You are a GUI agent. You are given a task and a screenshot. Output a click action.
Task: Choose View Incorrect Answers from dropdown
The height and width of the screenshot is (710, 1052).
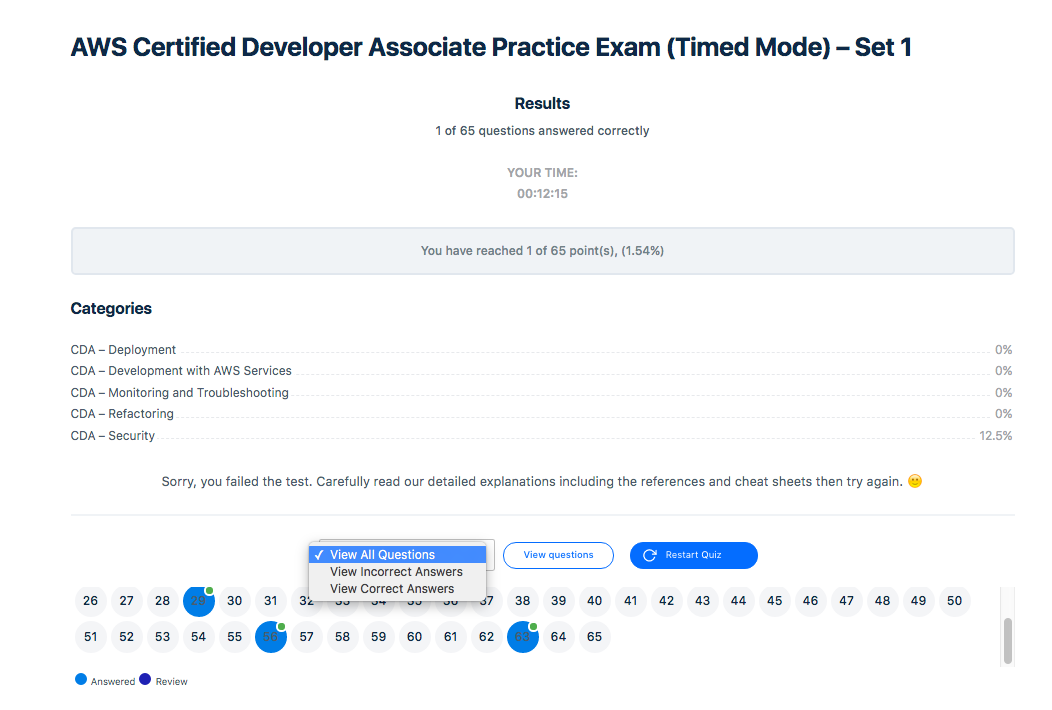click(396, 572)
